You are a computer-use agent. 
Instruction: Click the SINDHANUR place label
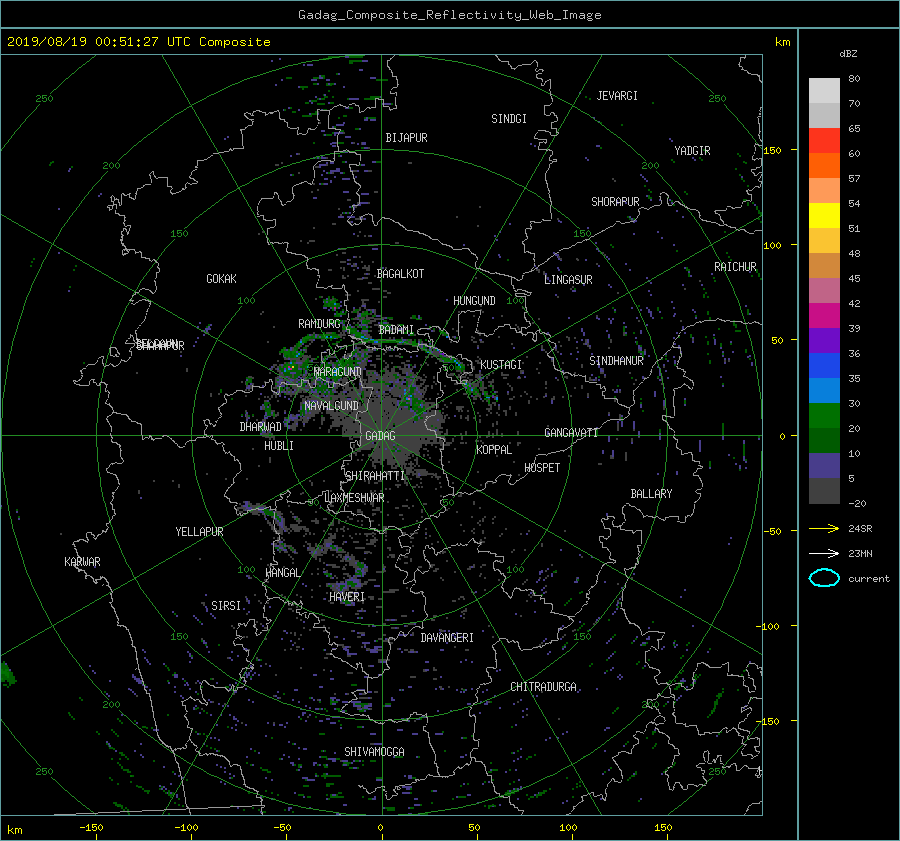616,361
